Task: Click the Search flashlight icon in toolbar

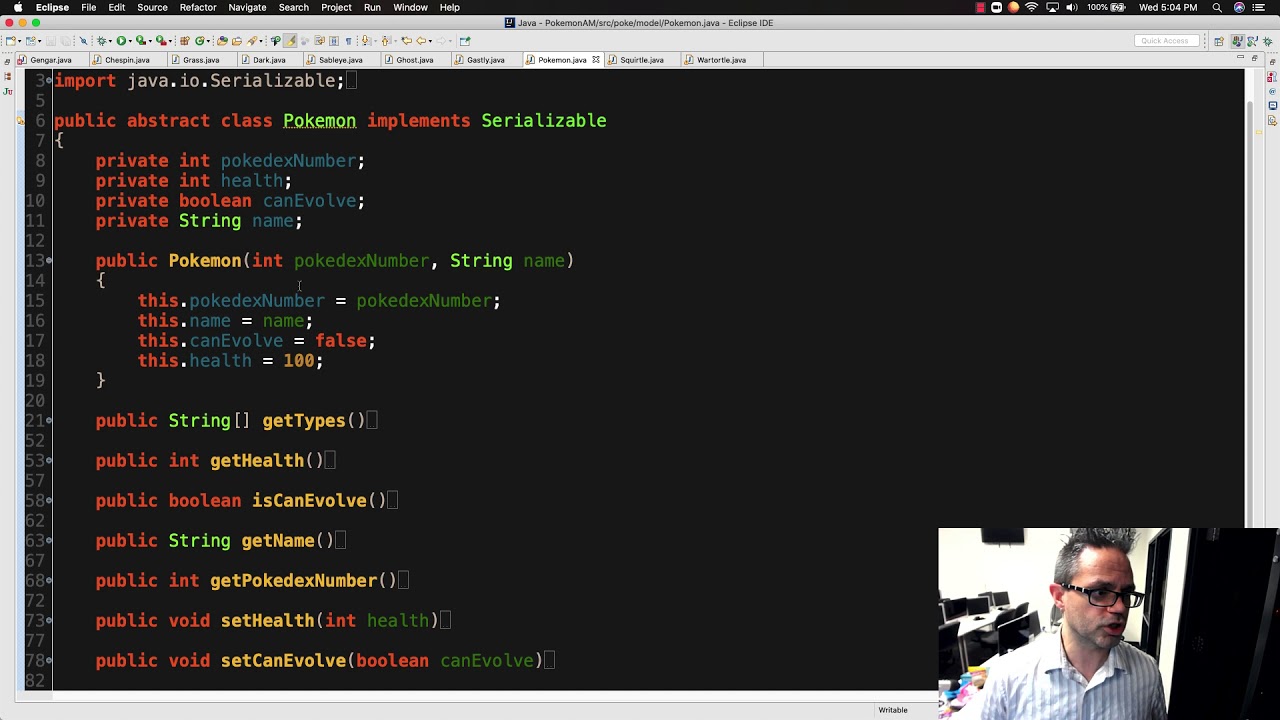Action: [251, 40]
